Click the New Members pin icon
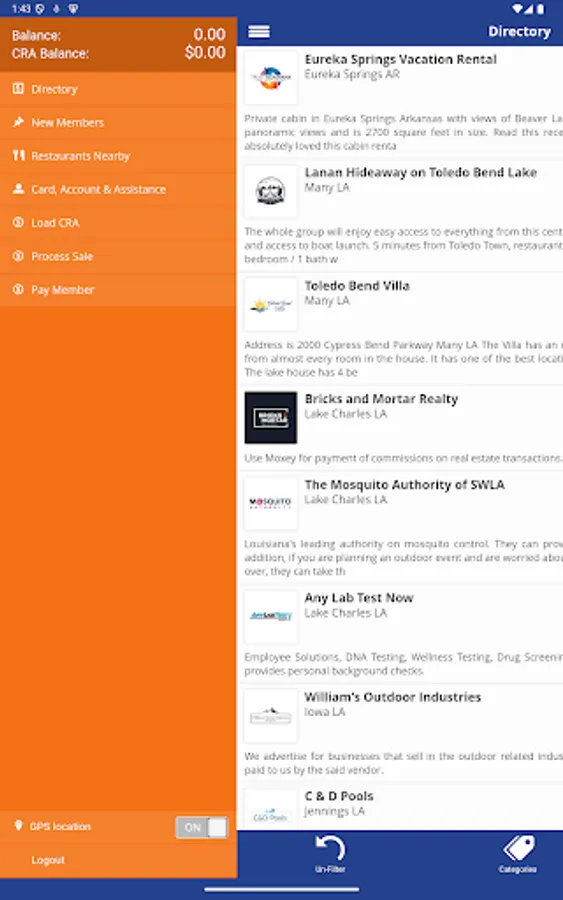 tap(18, 122)
